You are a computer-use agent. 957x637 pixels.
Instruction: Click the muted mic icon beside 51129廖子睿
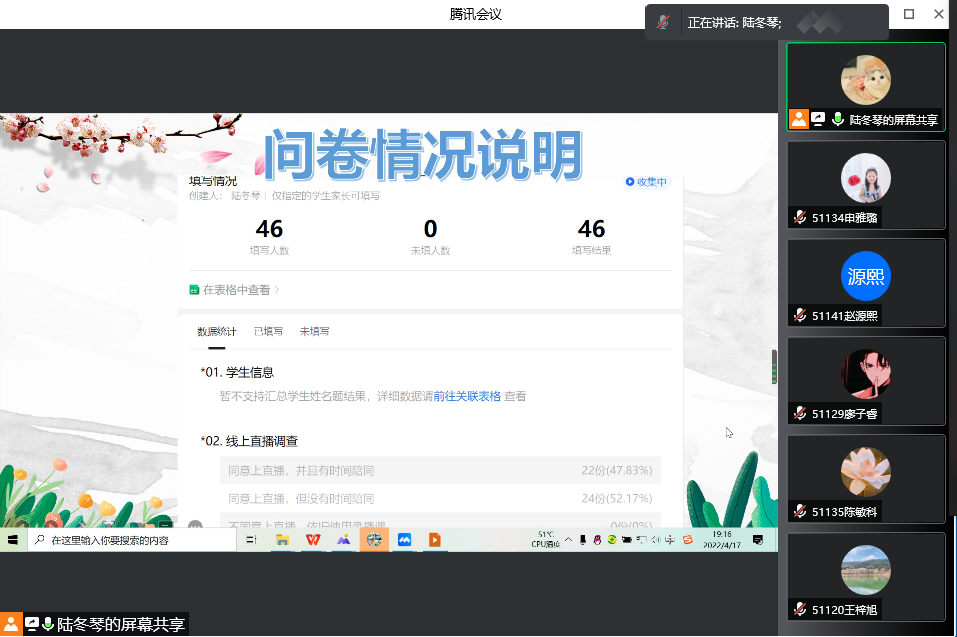pyautogui.click(x=800, y=414)
